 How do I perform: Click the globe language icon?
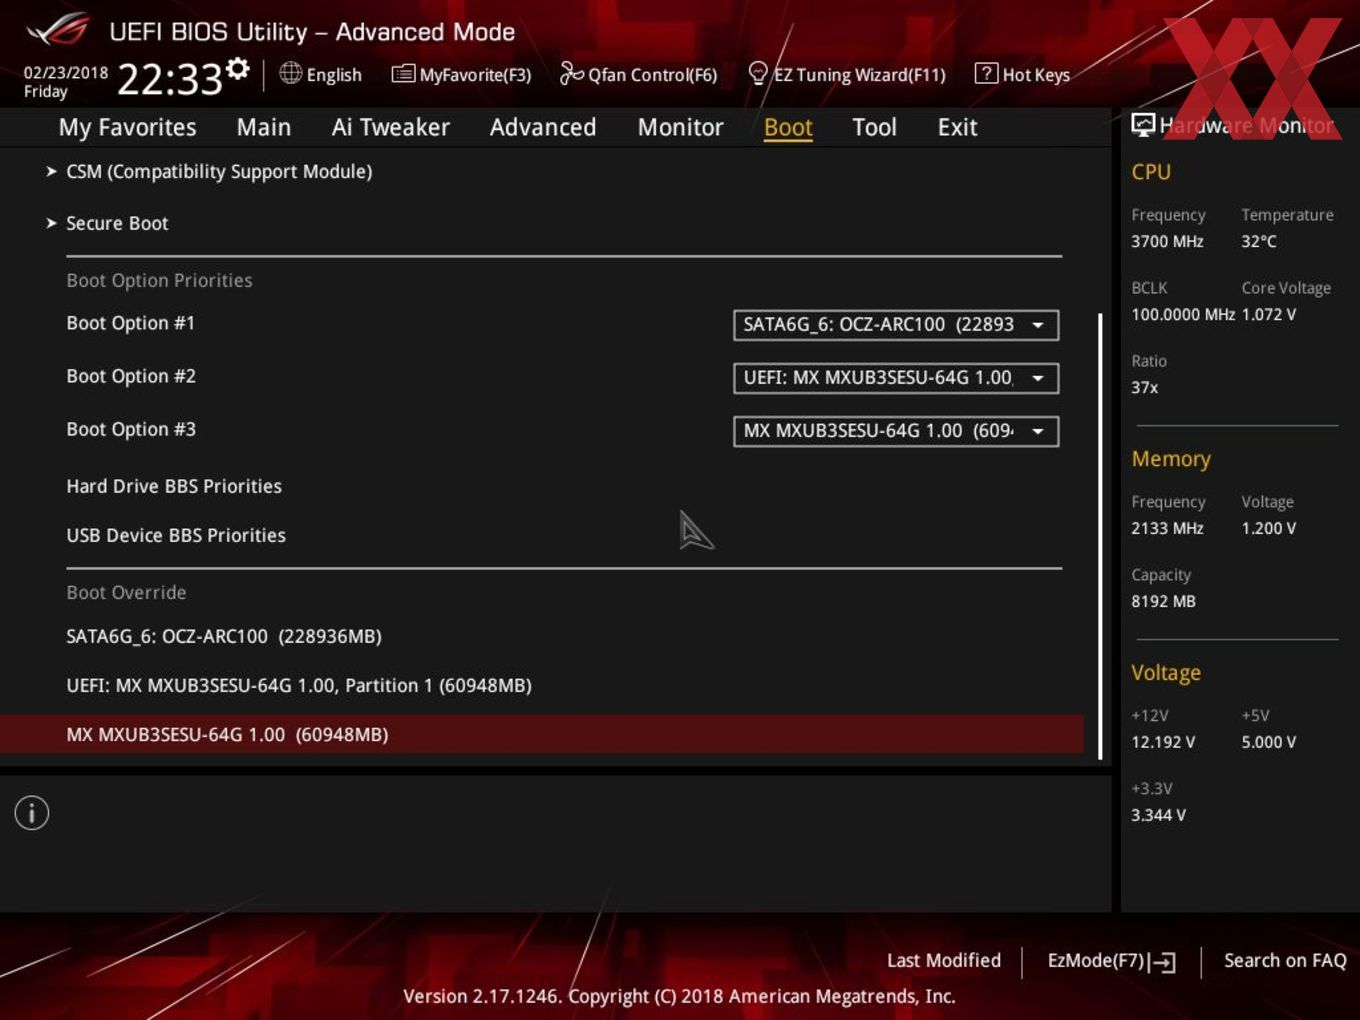tap(290, 73)
